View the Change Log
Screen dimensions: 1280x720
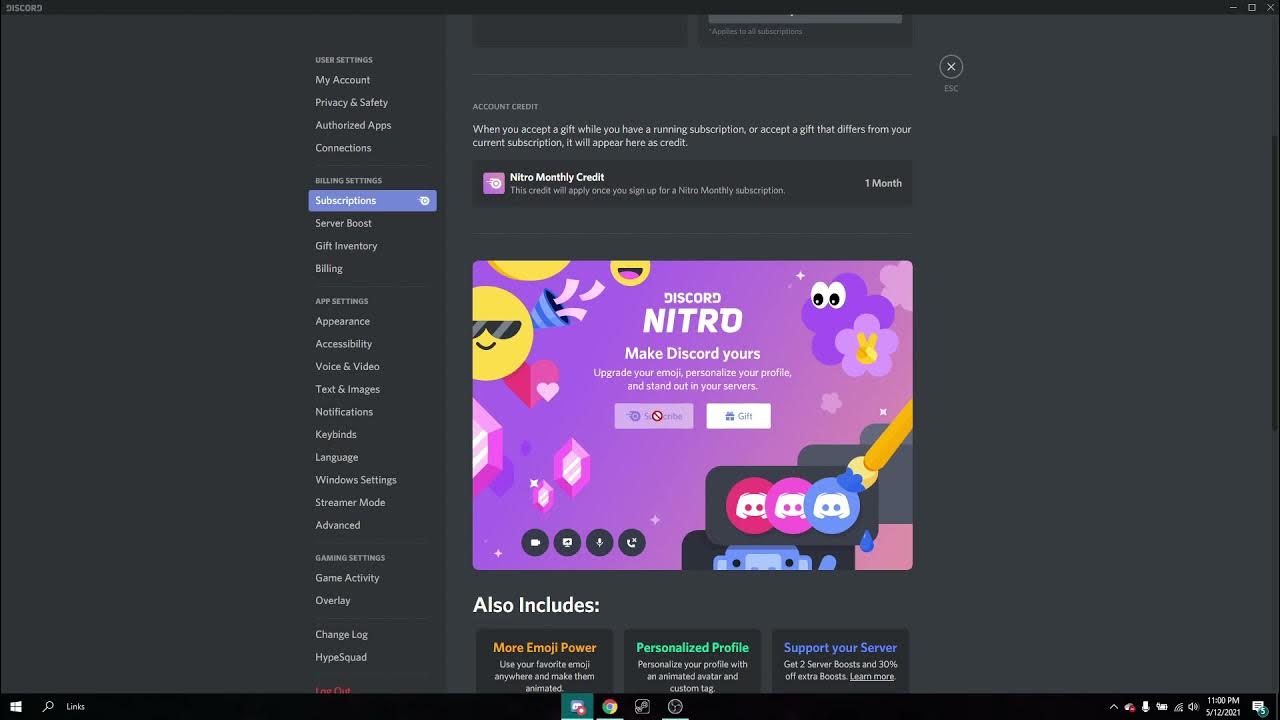341,634
